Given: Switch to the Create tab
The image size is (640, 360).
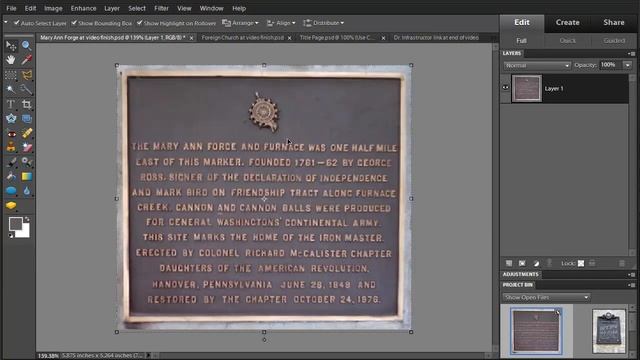Looking at the screenshot, I should click(x=567, y=23).
